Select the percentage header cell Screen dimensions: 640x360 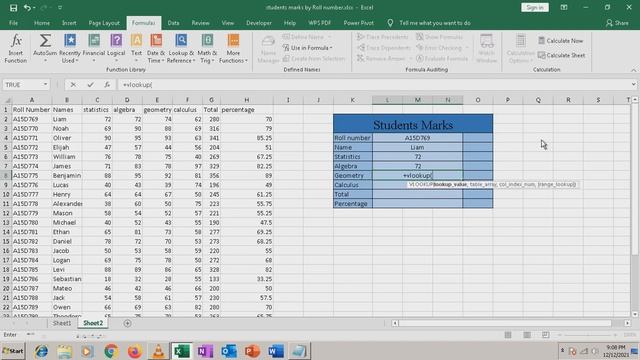click(247, 110)
